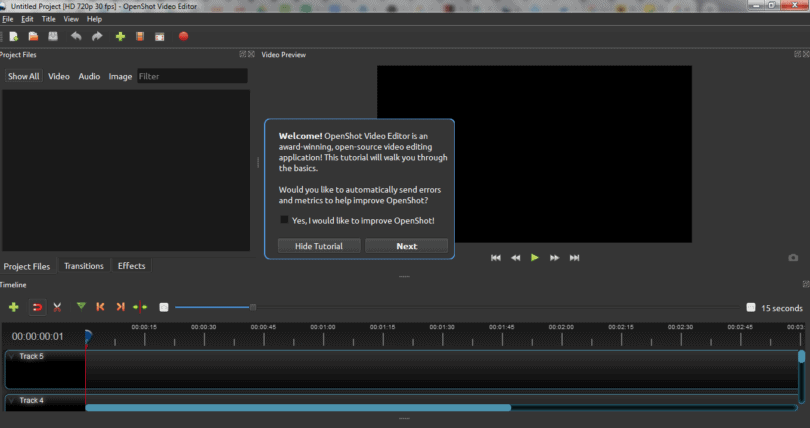Select the Show All filter

point(23,76)
